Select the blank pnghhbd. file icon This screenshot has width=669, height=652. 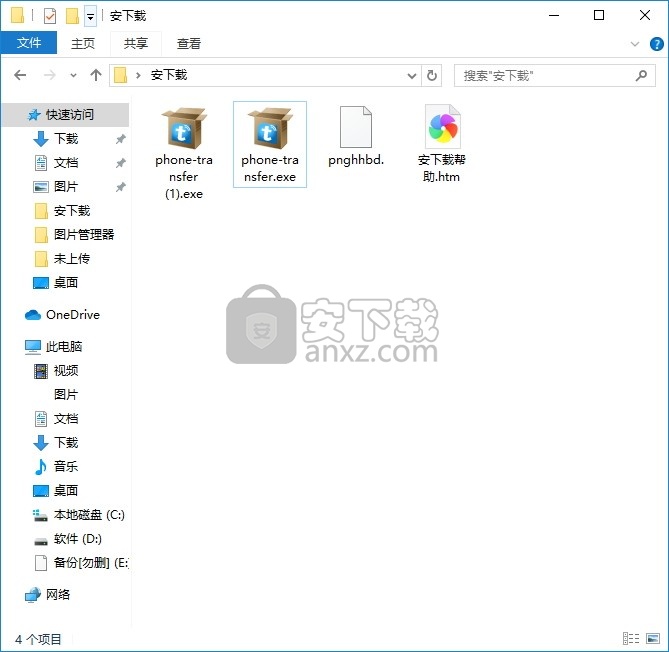point(356,127)
